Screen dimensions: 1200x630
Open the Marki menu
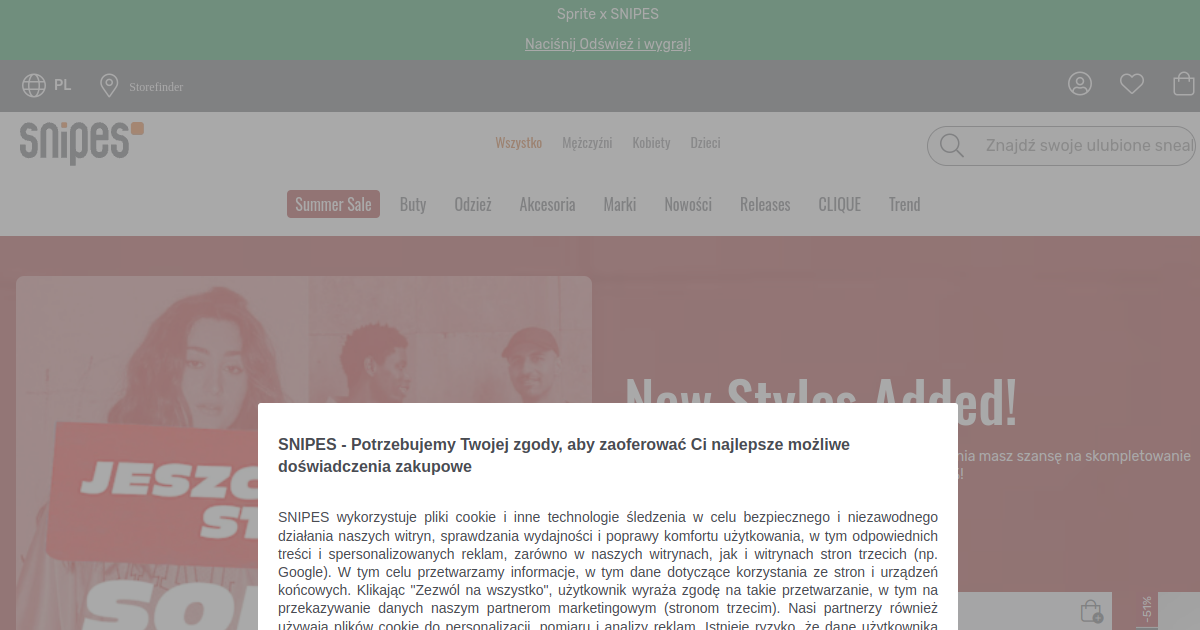point(620,204)
